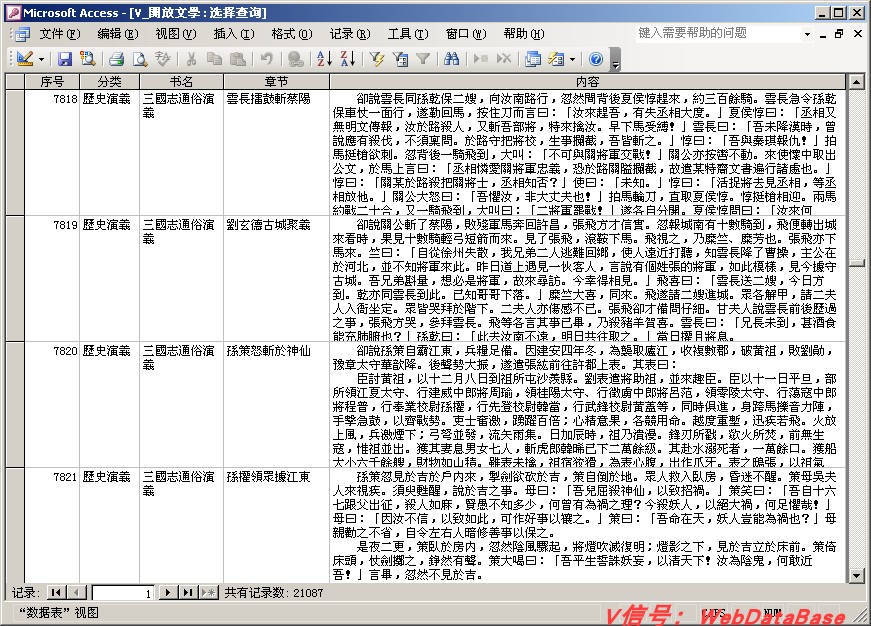Open the help question dropdown arrow

tap(807, 34)
